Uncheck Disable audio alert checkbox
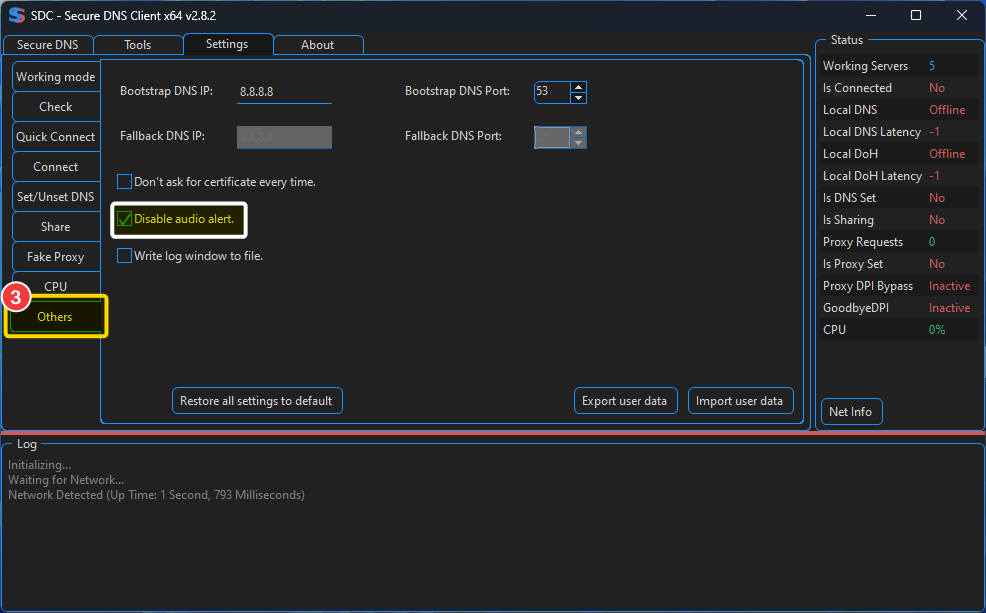The width and height of the screenshot is (986, 613). click(125, 219)
